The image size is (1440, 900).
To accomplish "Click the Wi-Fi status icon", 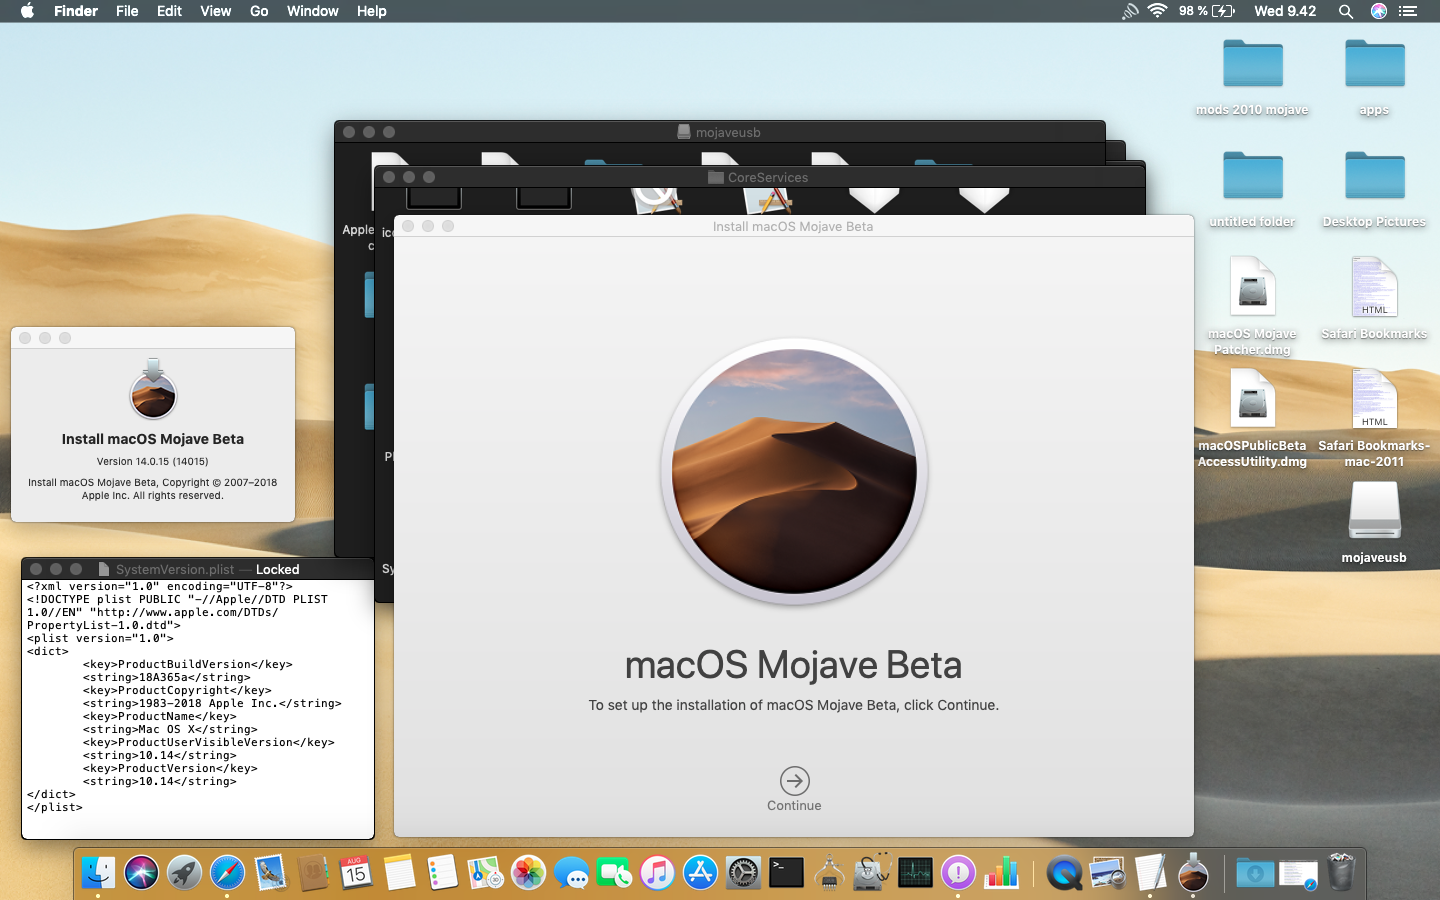I will click(x=1157, y=11).
